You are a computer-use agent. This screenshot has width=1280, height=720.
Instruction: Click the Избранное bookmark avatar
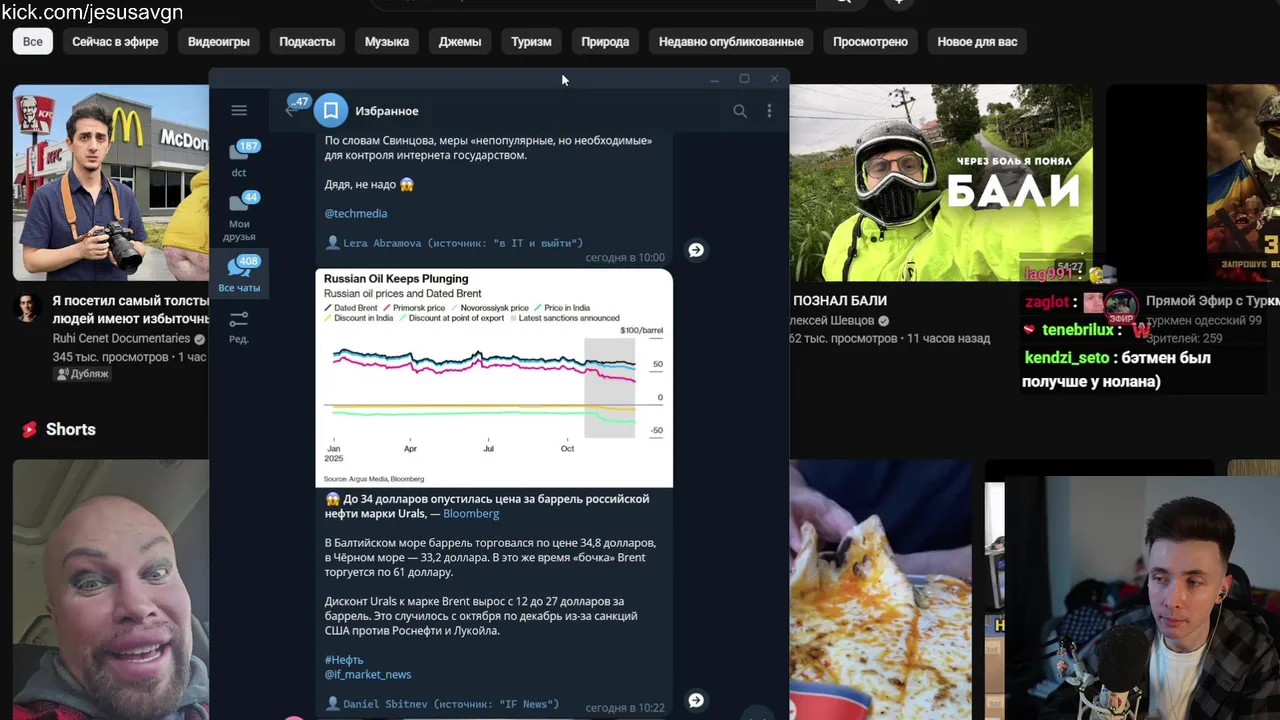click(331, 110)
